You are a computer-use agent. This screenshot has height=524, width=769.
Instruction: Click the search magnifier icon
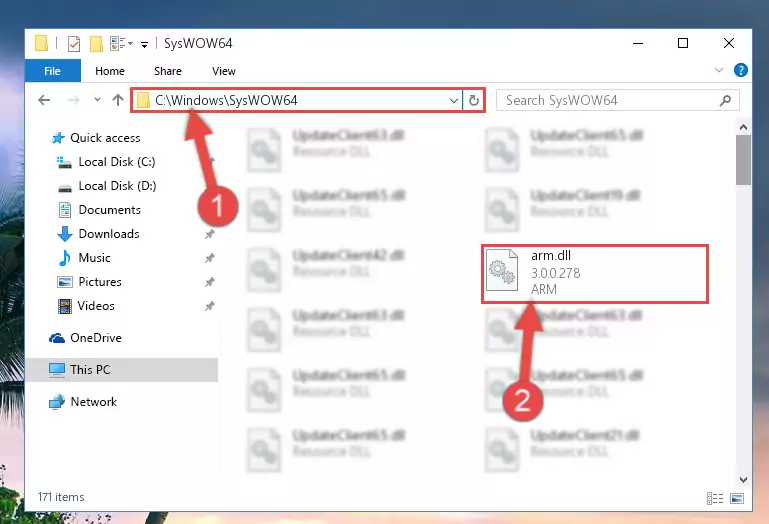tap(725, 101)
